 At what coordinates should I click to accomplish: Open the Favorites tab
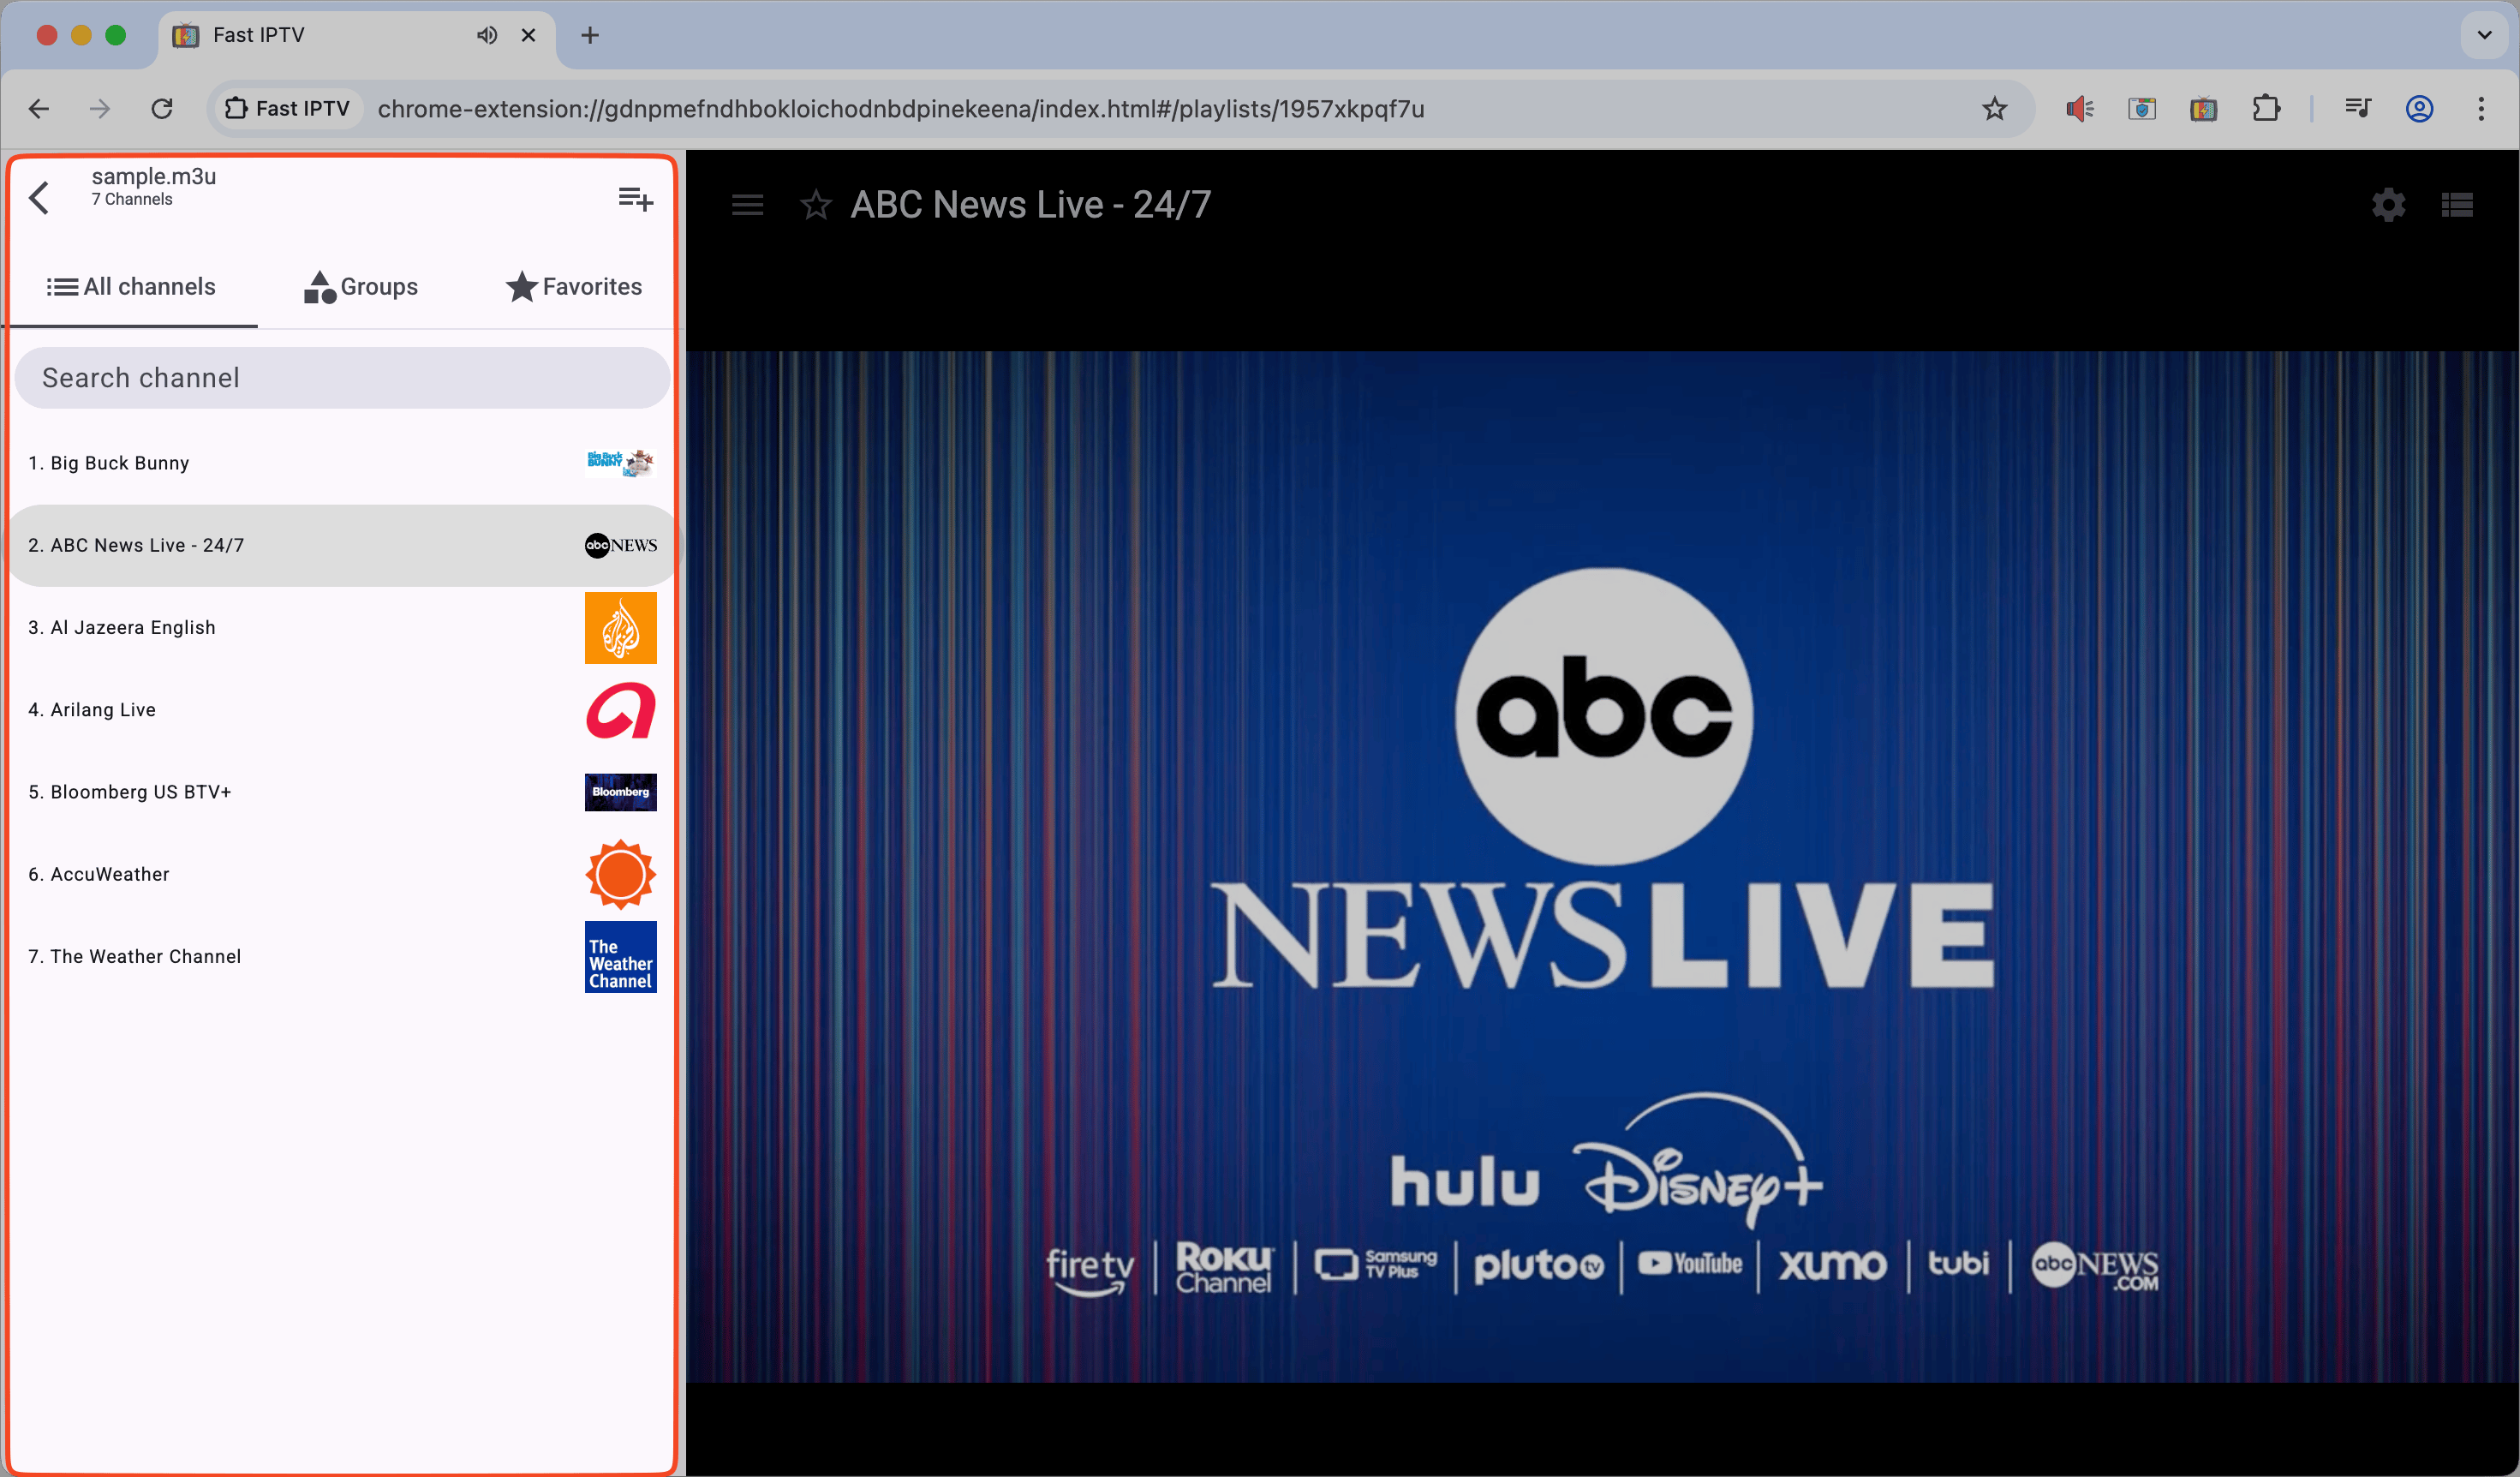(x=573, y=287)
